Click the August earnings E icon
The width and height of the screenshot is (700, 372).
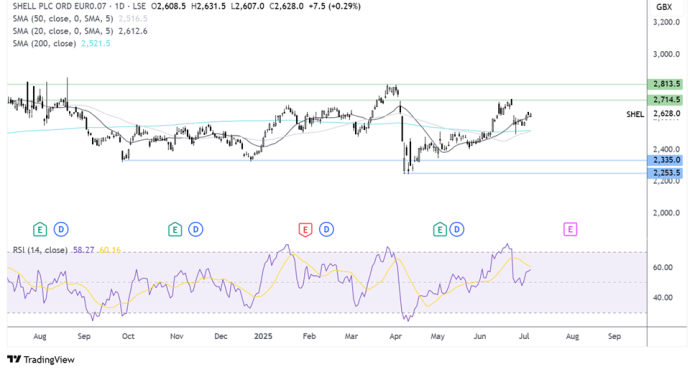click(x=40, y=230)
